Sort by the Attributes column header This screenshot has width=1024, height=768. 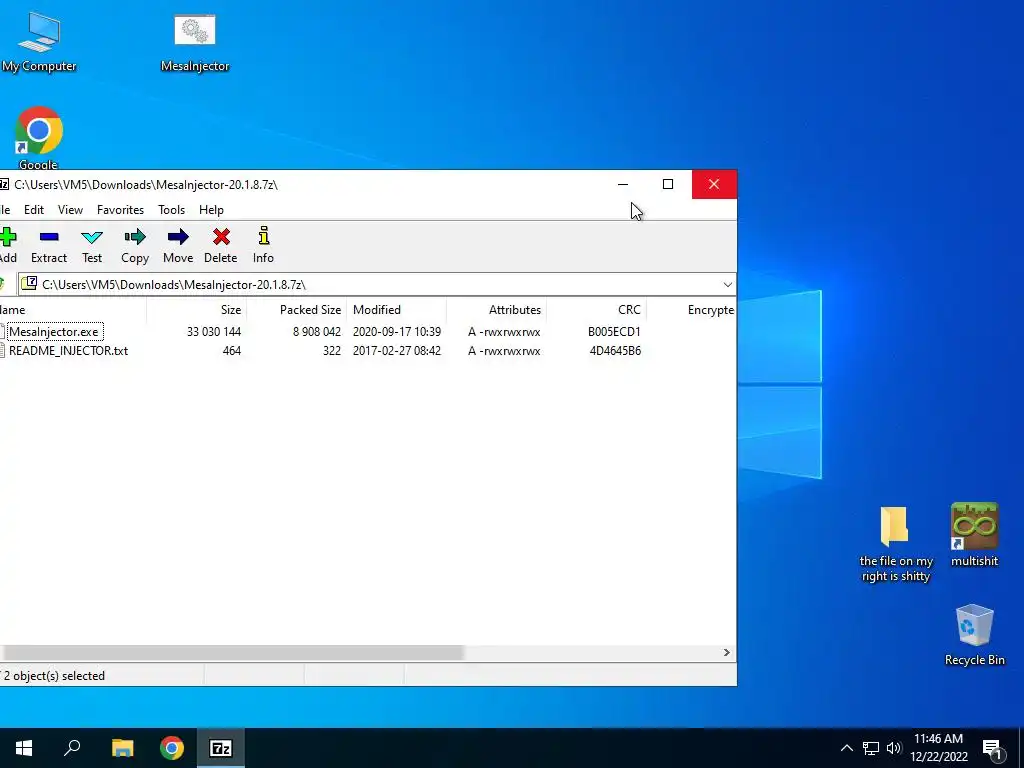[x=496, y=310]
